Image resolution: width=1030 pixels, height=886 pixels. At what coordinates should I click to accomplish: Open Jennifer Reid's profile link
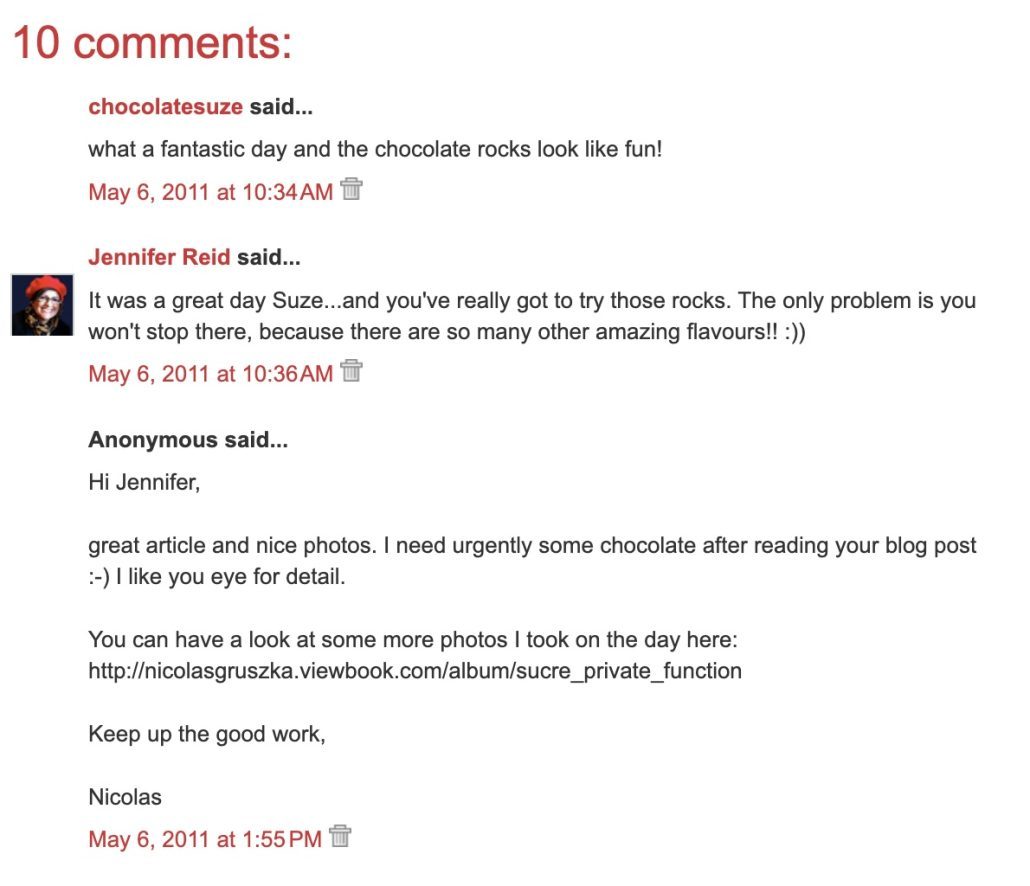point(159,257)
